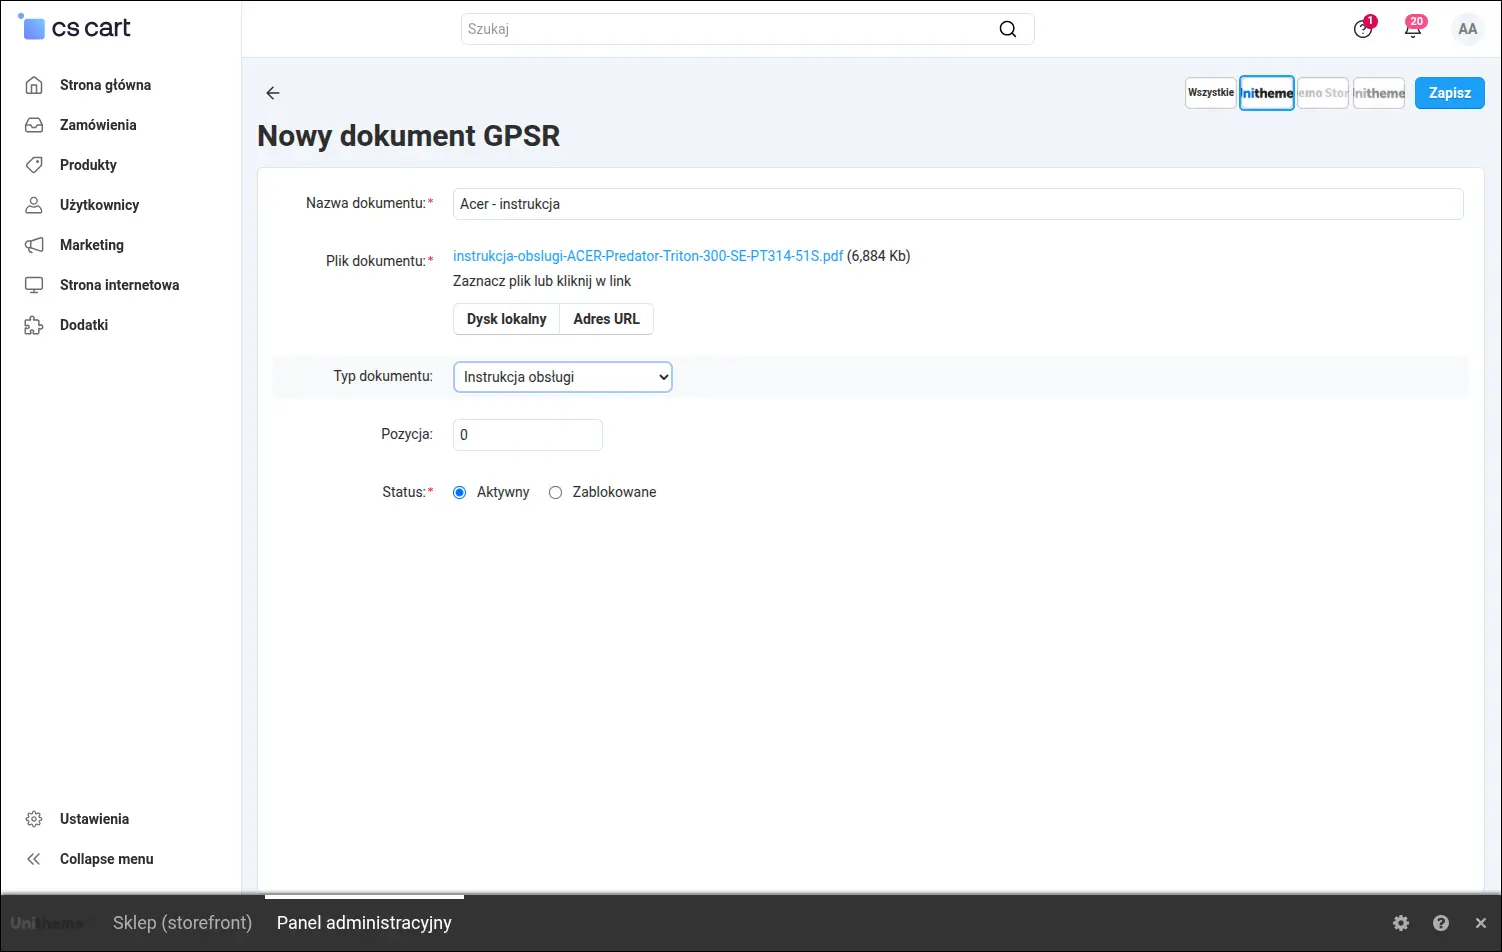Select the greyed-out Unitheme storefront button
Viewport: 1502px width, 952px height.
(x=1379, y=93)
